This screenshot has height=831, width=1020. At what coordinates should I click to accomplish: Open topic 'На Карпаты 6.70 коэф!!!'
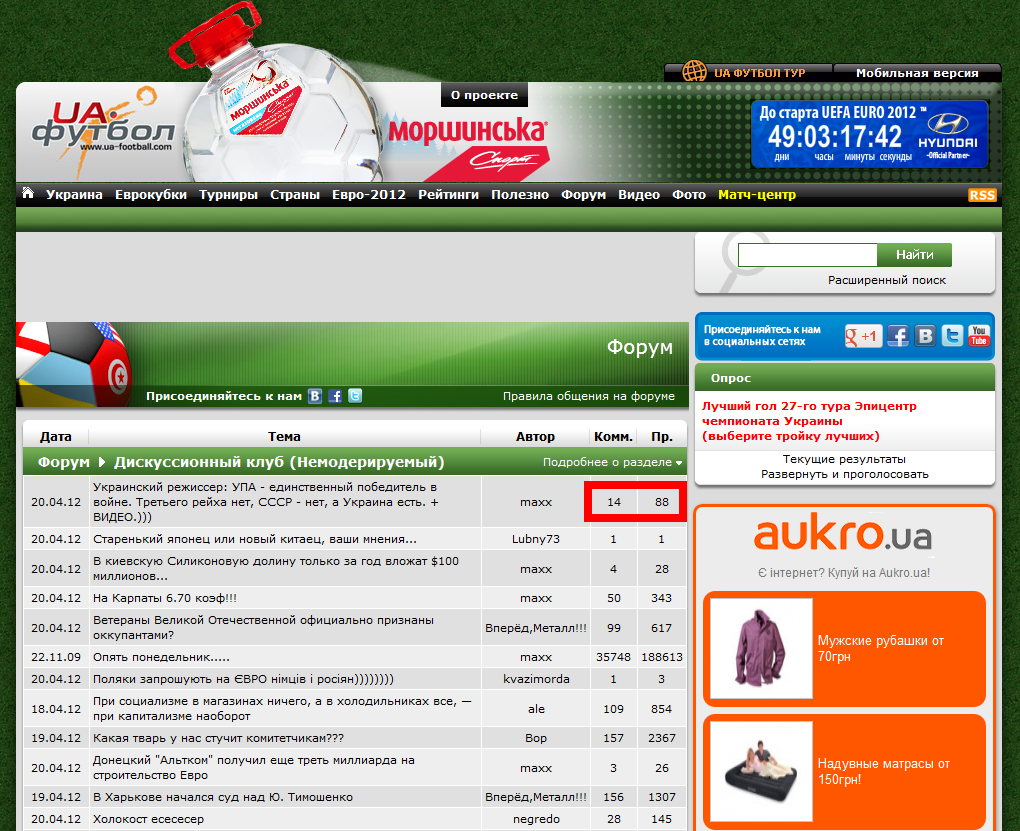click(x=165, y=598)
